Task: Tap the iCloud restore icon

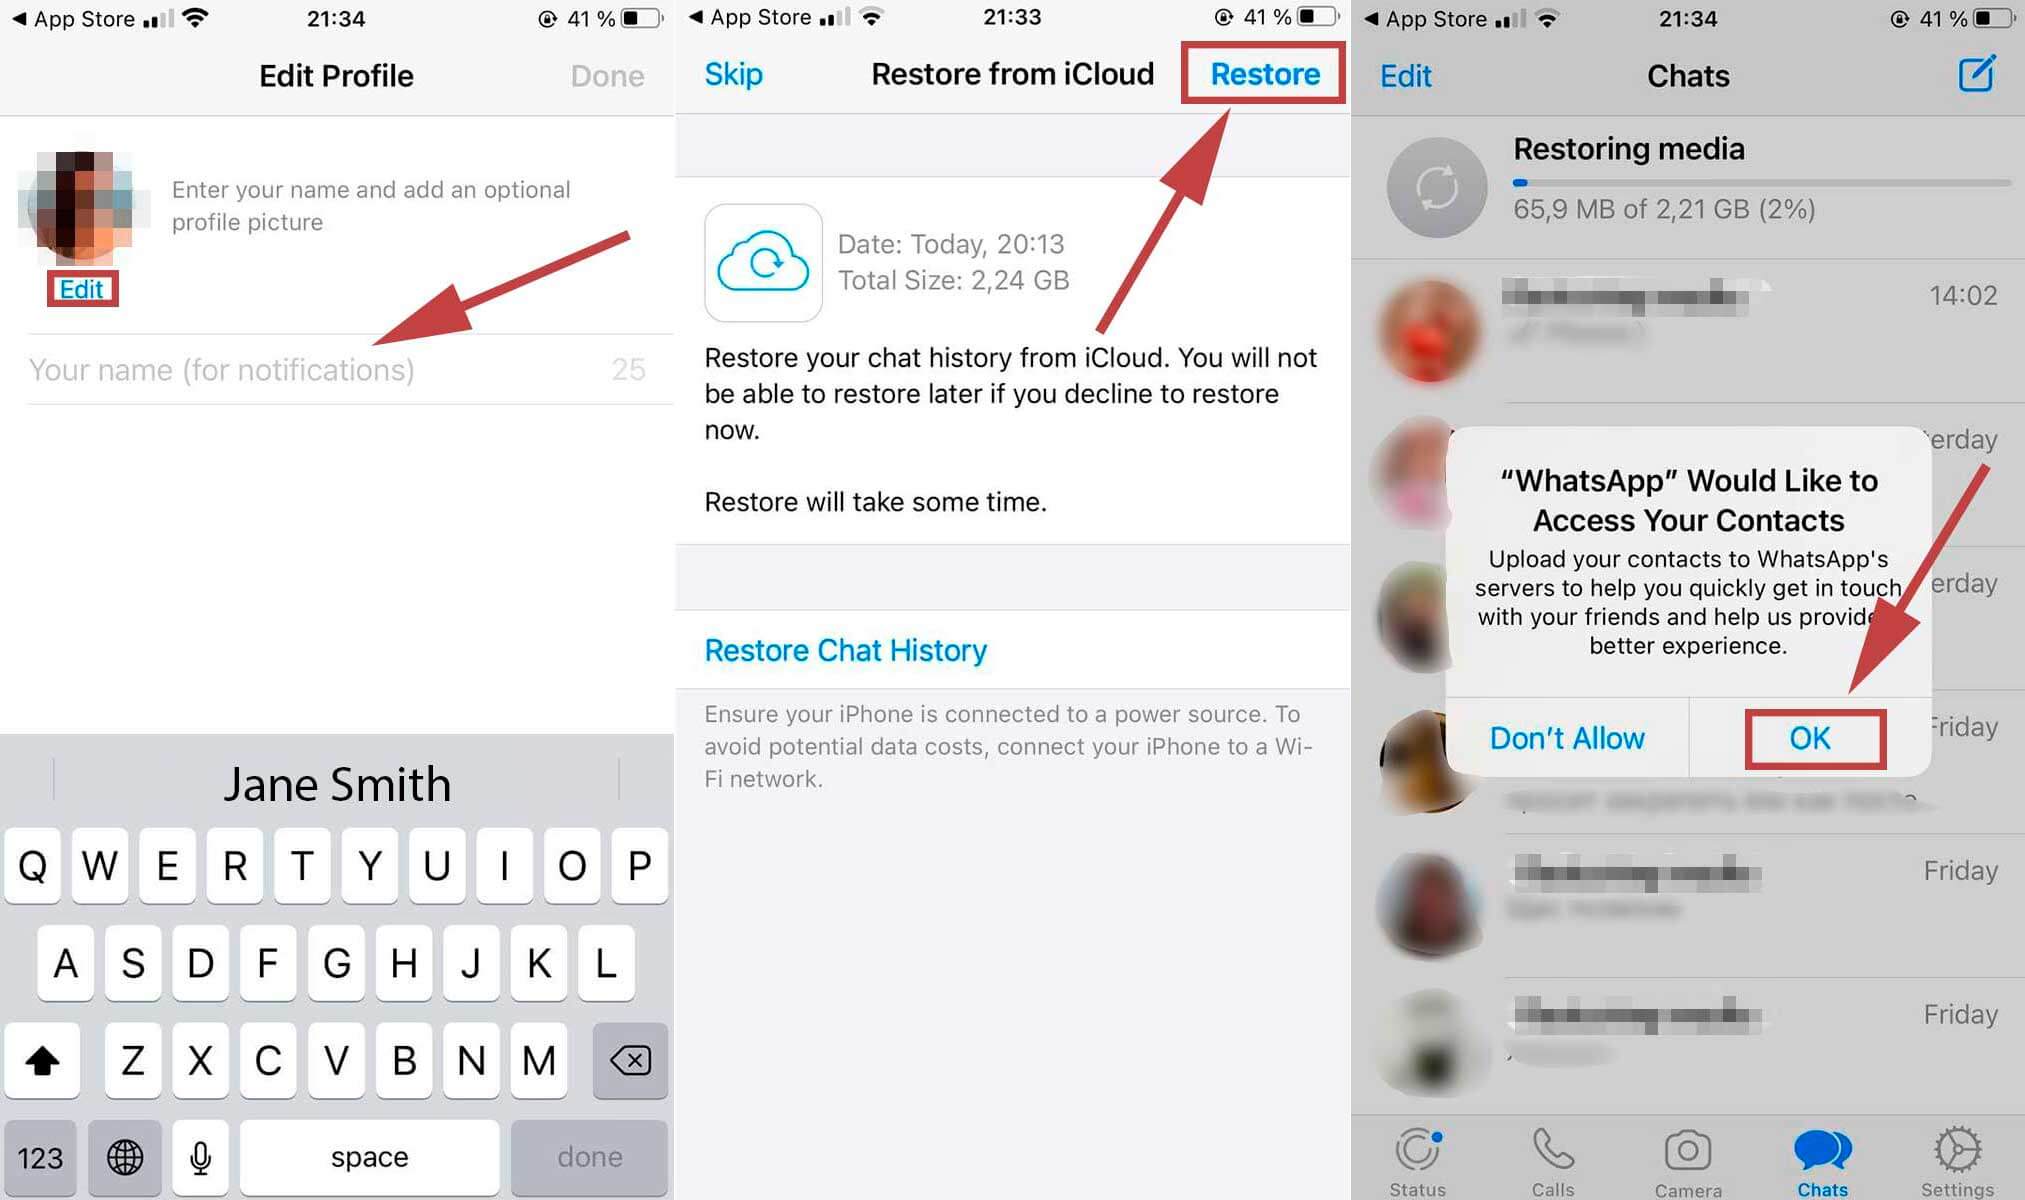Action: [x=764, y=261]
